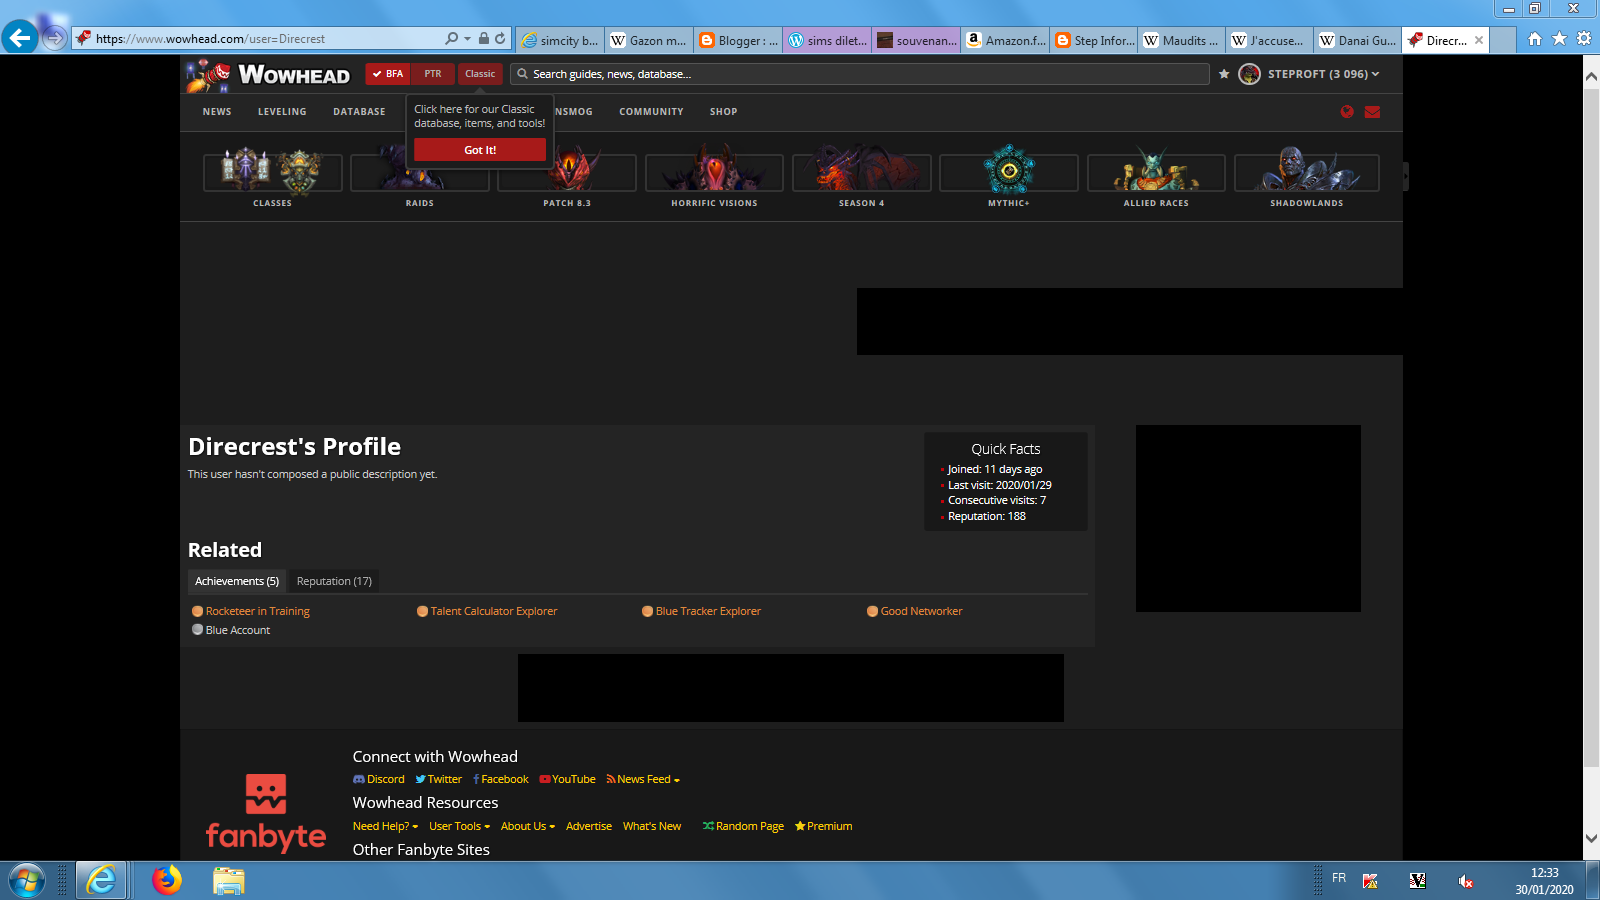Open the Horrific Visions category icon
Screen dimensions: 1600x900
[714, 172]
